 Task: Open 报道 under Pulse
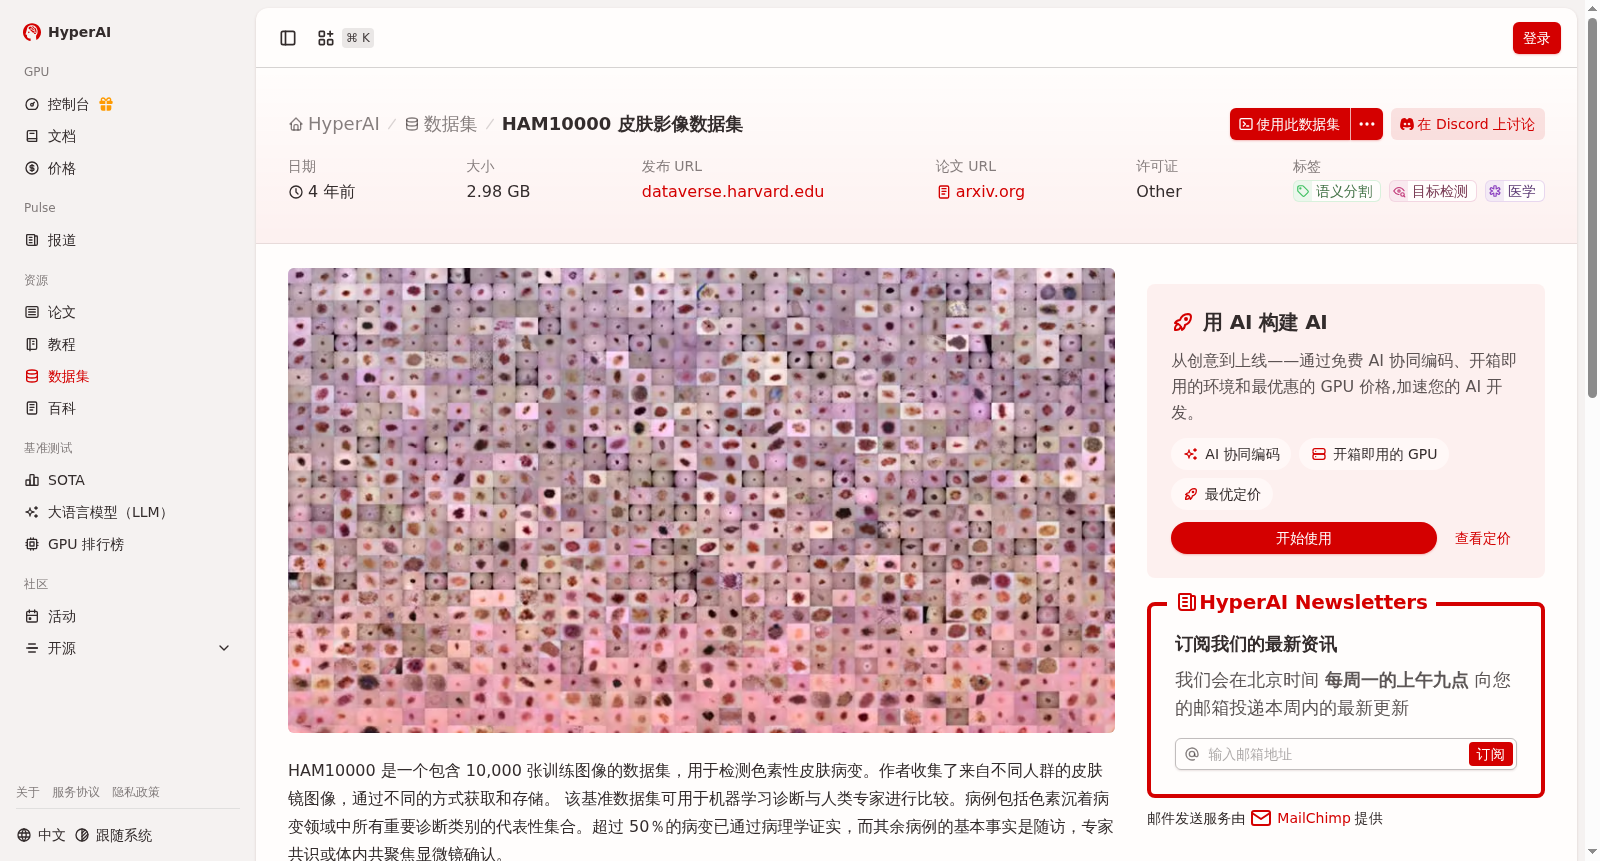point(62,240)
